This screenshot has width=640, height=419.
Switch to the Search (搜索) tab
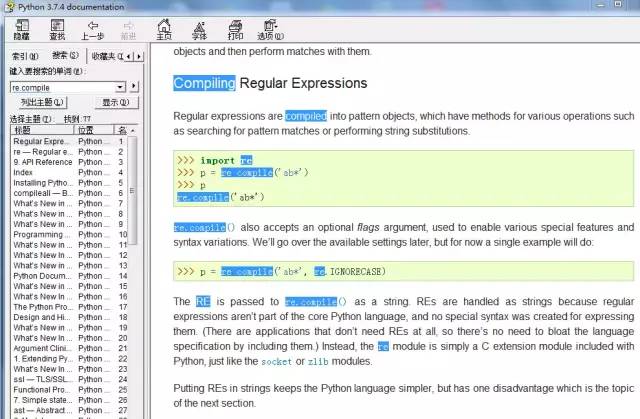click(65, 55)
